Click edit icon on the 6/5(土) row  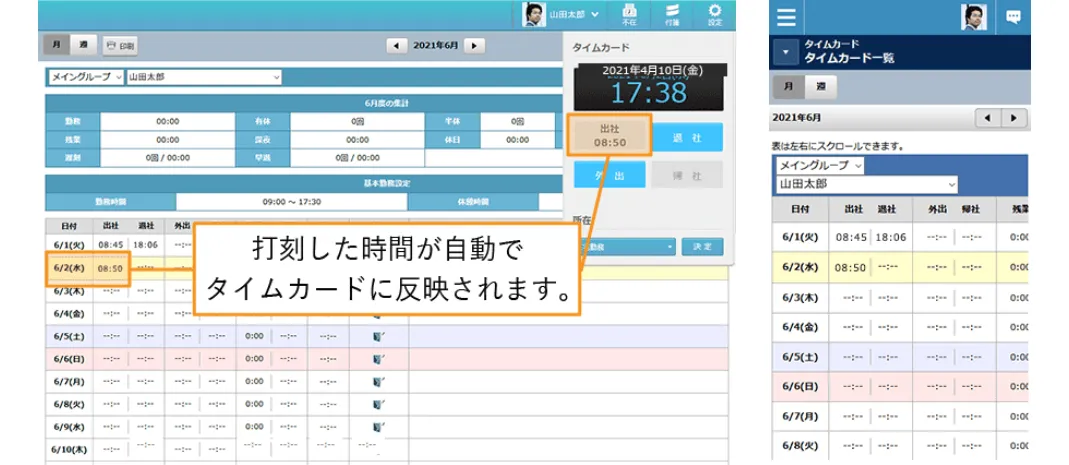pyautogui.click(x=377, y=338)
